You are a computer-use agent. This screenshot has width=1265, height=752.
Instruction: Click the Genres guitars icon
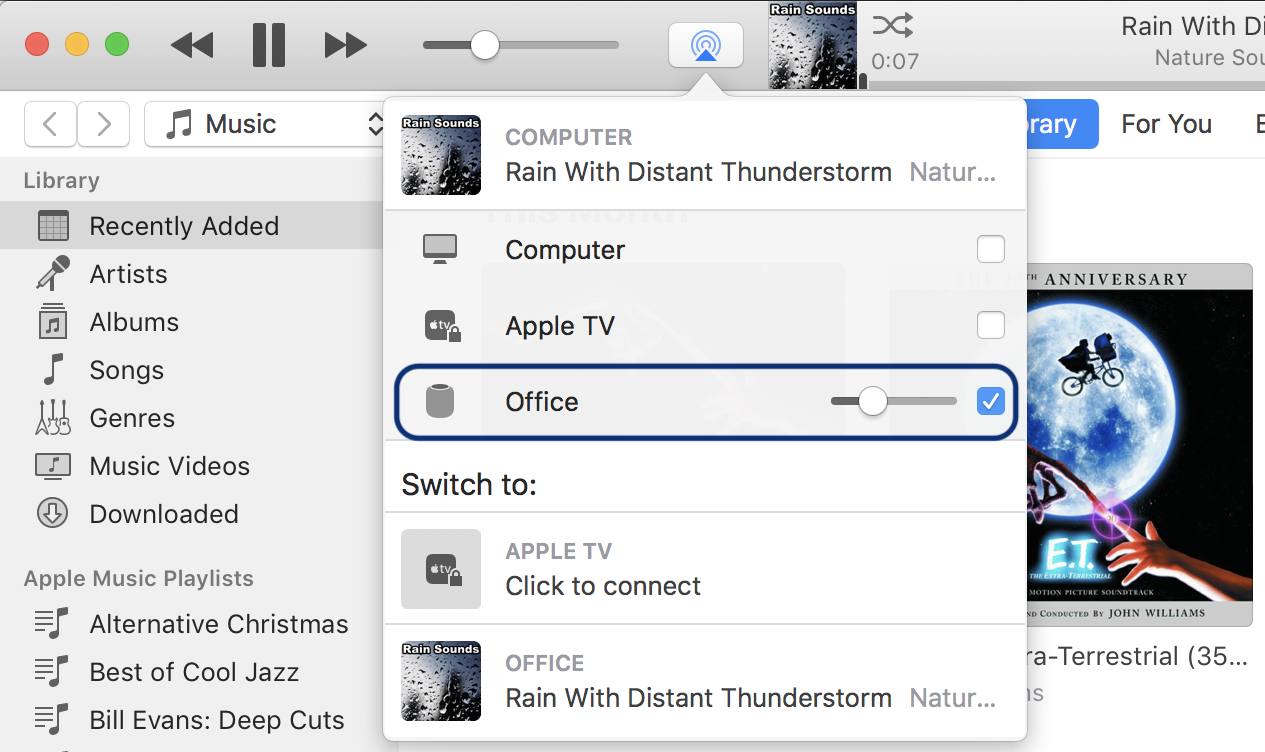point(53,417)
